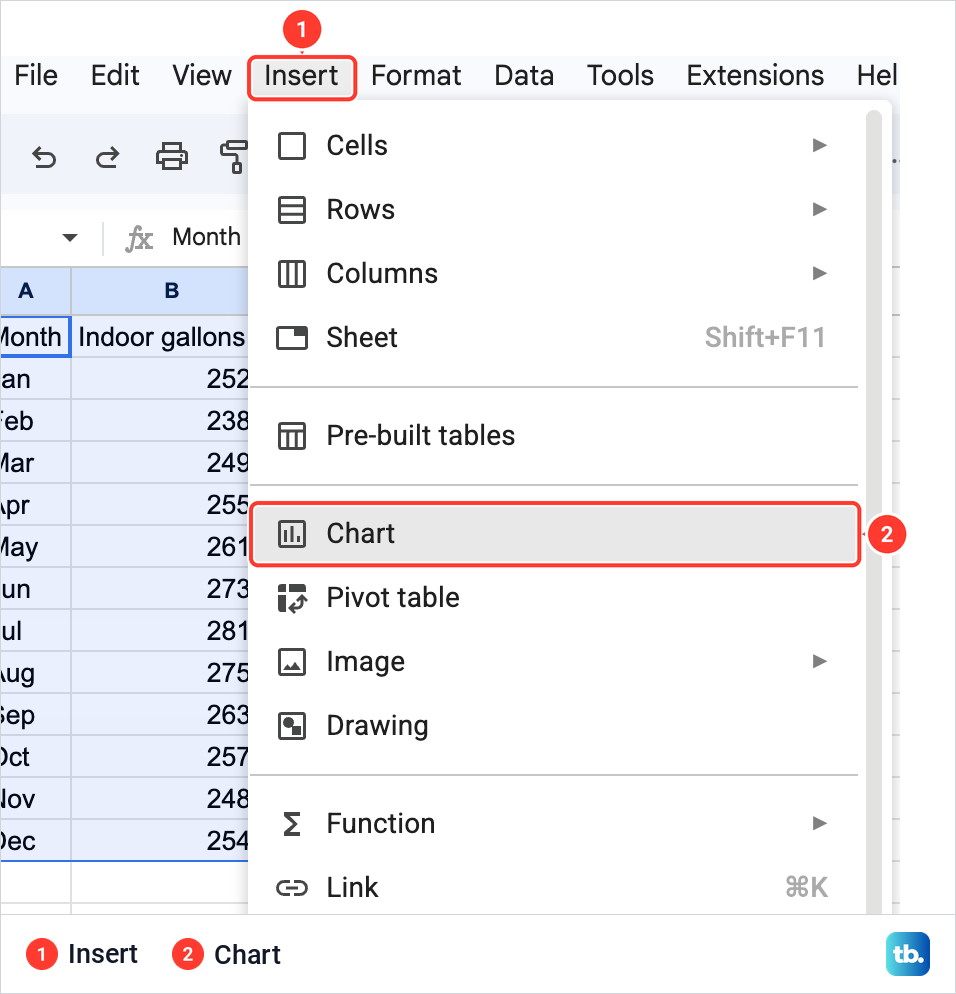Select column B header
956x994 pixels.
coord(160,291)
